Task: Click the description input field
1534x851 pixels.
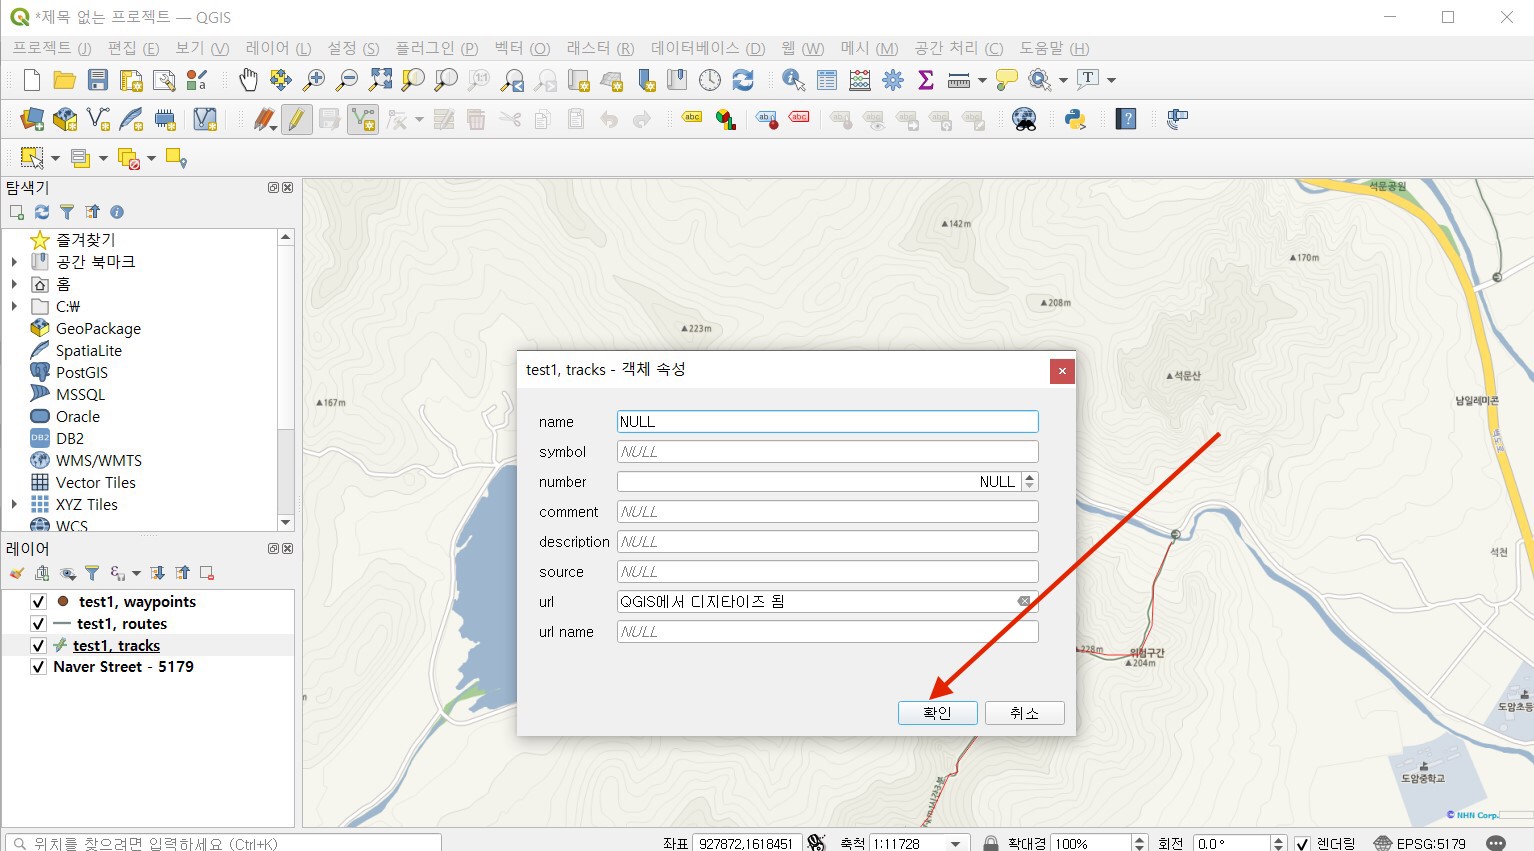Action: pyautogui.click(x=827, y=541)
